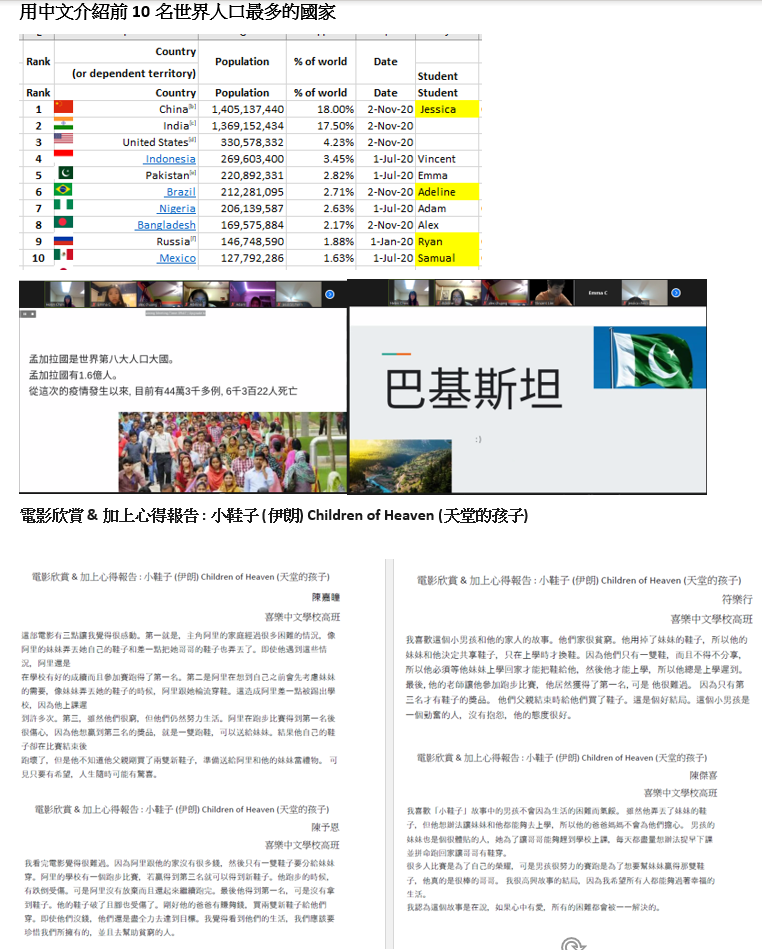Viewport: 762px width, 950px height.
Task: Follow the Mexico hyperlink
Action: pos(177,258)
